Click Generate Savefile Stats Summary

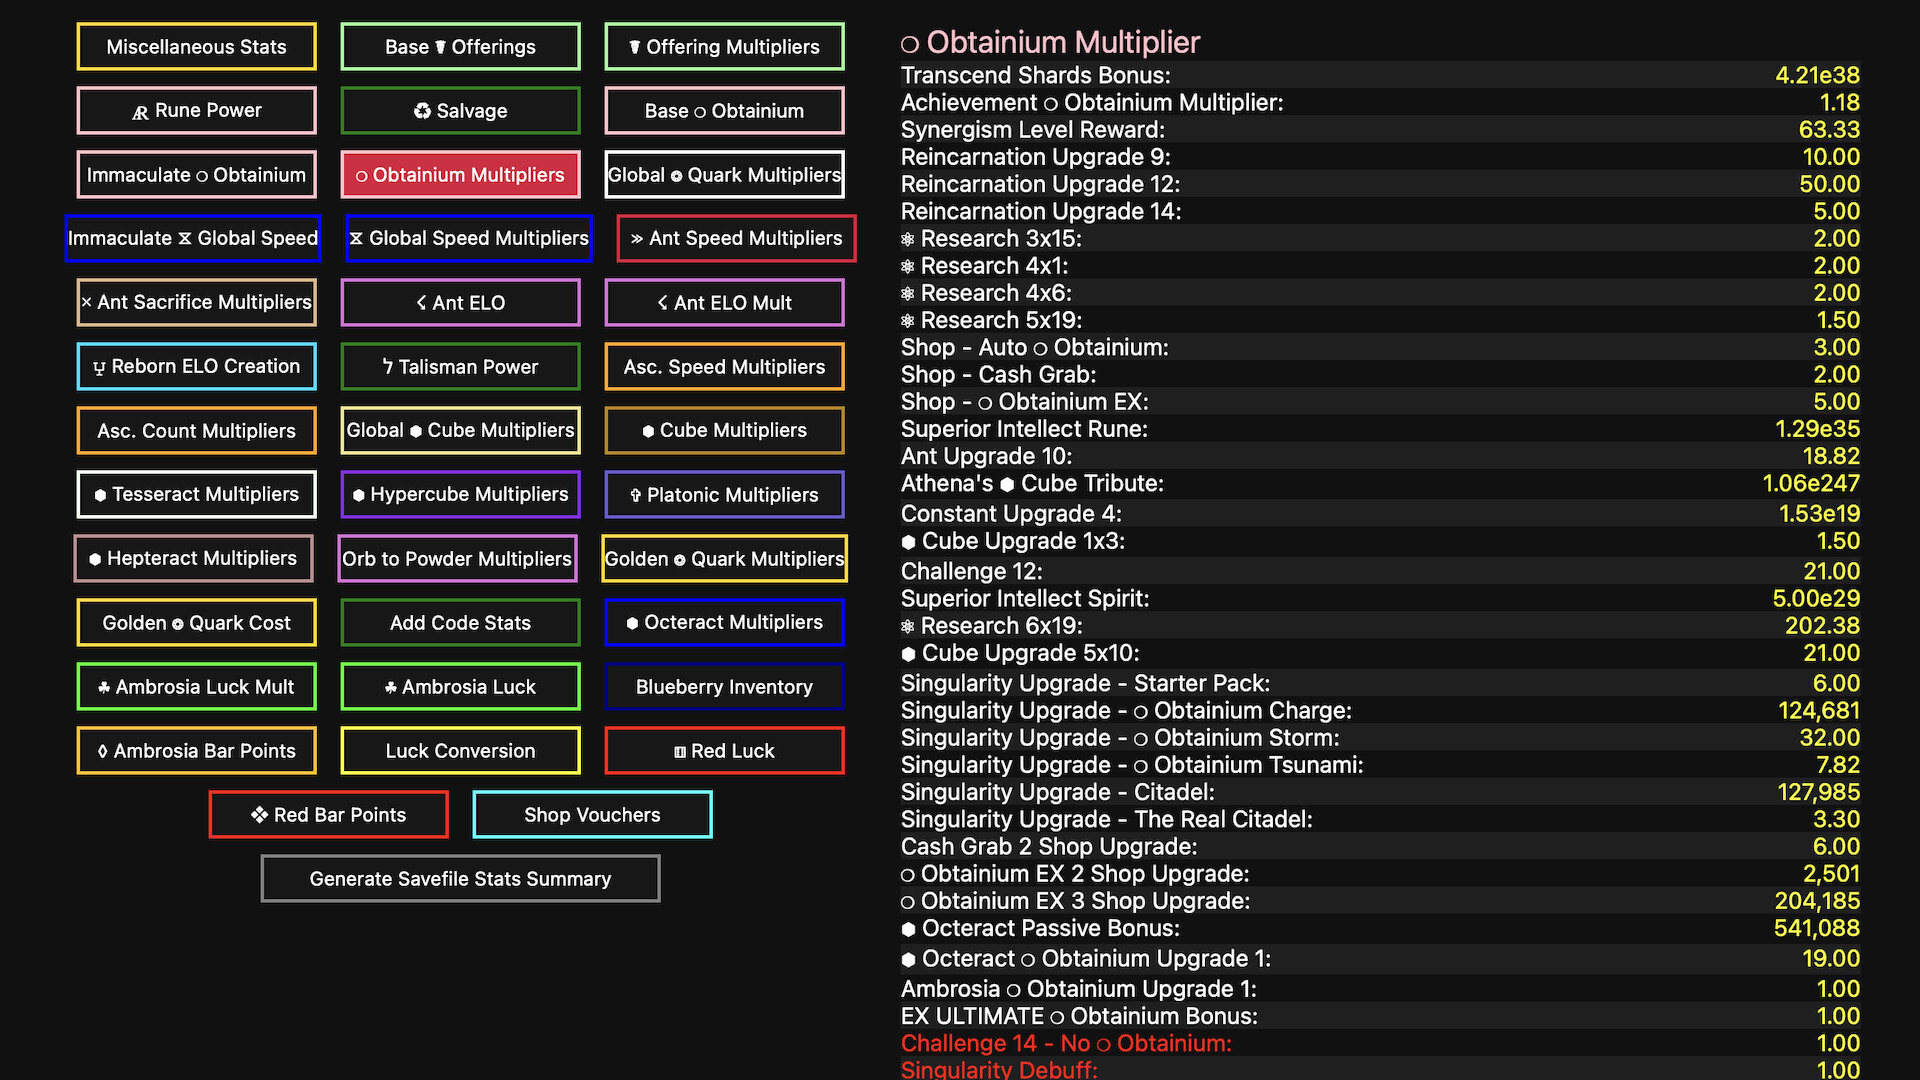click(x=460, y=878)
